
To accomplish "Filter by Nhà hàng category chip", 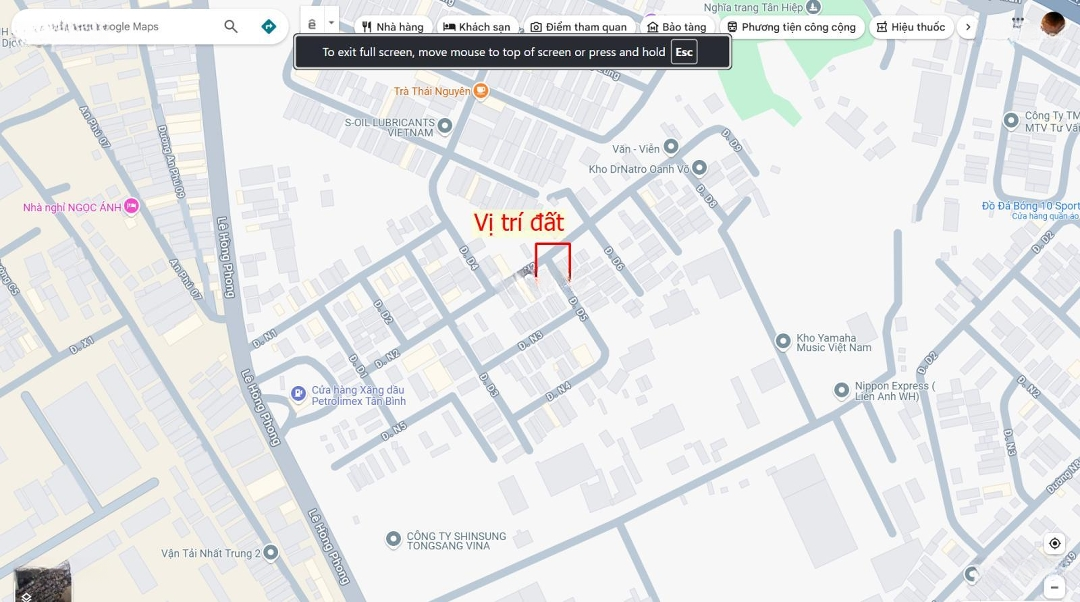I will point(393,27).
